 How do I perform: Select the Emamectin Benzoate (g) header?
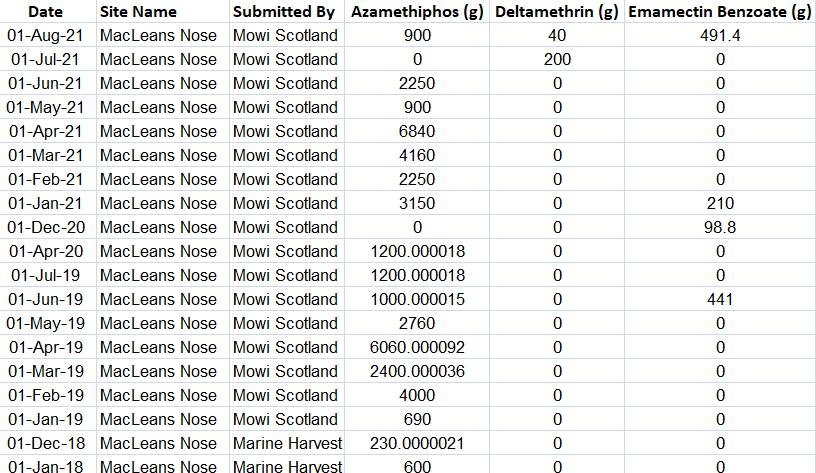tap(719, 12)
